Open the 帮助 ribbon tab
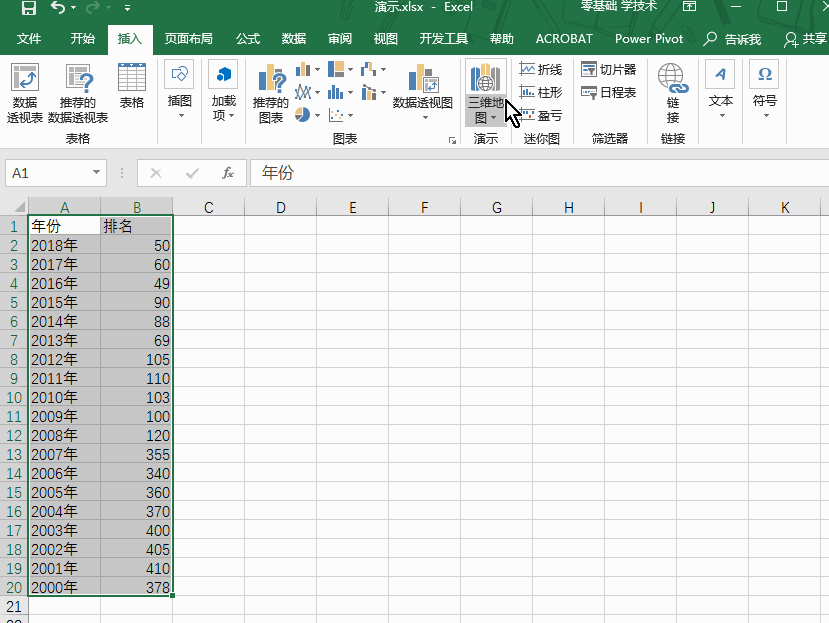 coord(501,39)
